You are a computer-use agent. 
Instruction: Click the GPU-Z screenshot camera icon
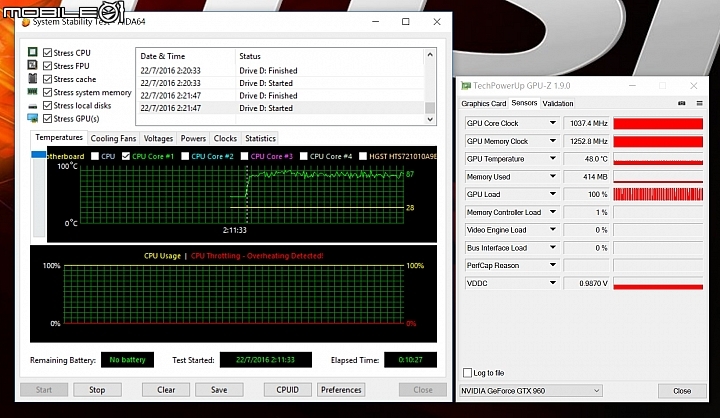pos(682,103)
